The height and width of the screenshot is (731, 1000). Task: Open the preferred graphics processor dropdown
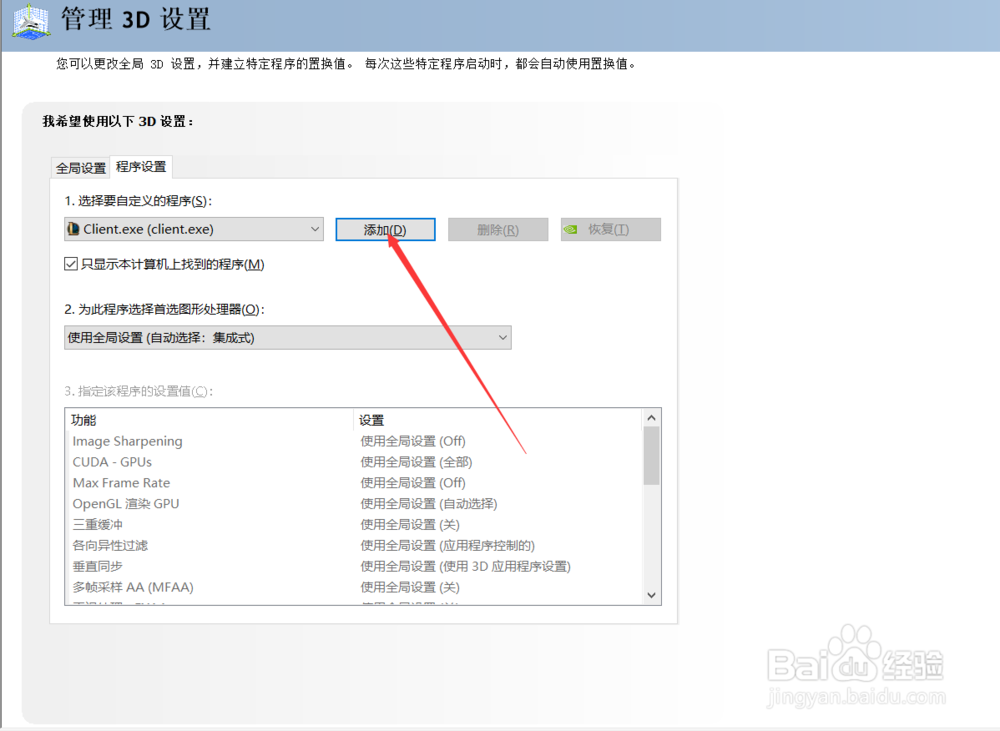click(503, 337)
